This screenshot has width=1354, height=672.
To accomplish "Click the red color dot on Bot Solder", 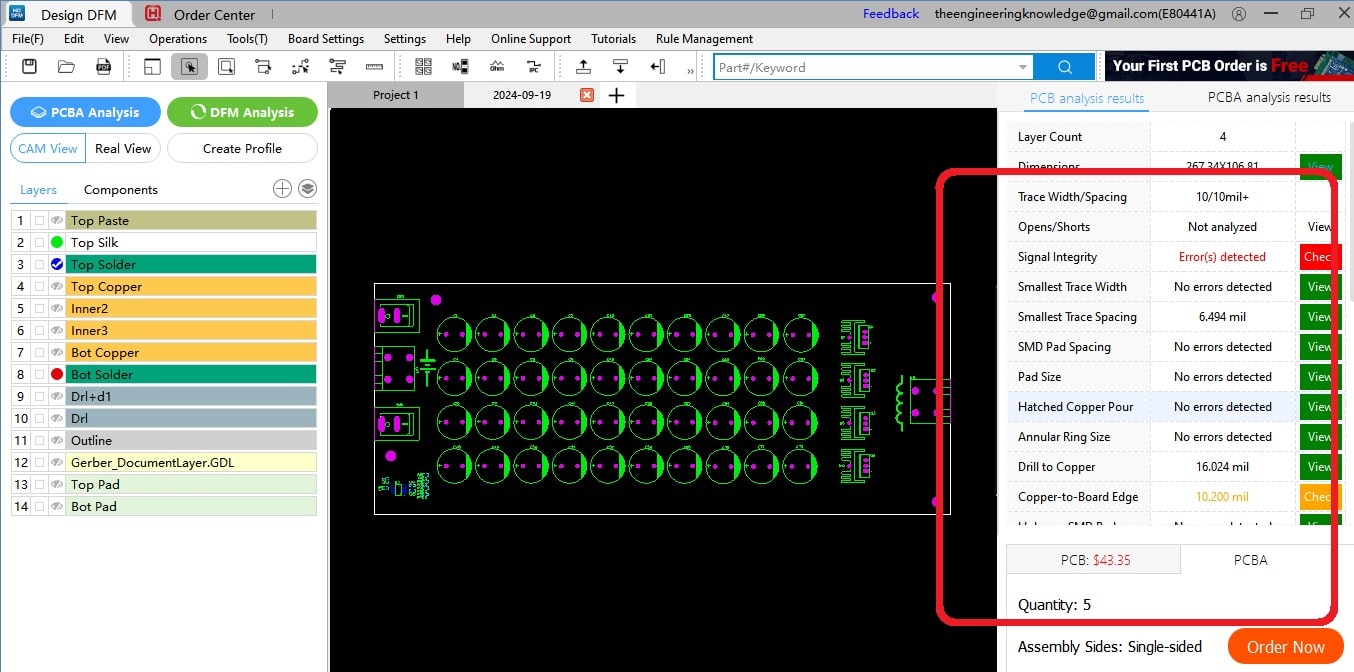I will pyautogui.click(x=57, y=374).
